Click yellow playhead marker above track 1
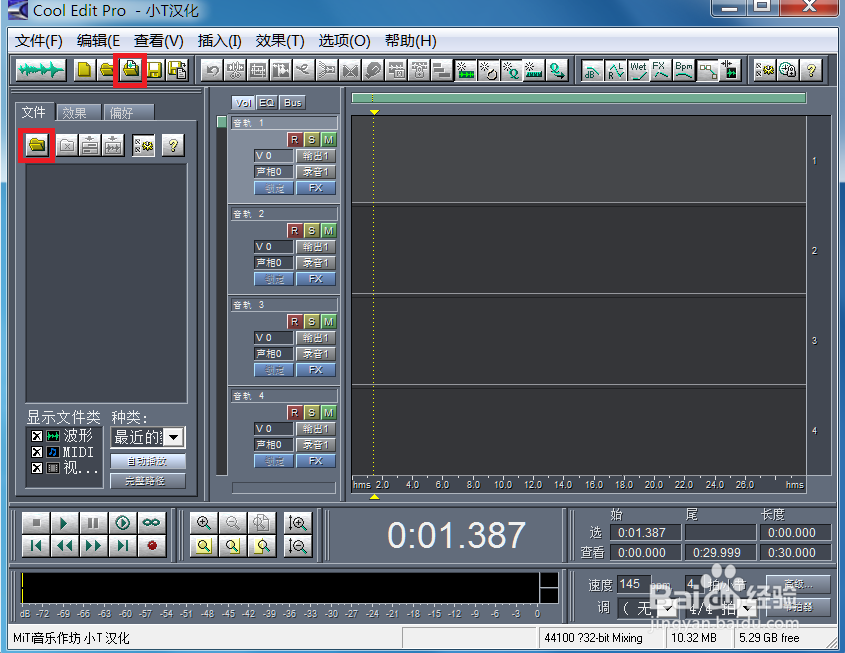This screenshot has width=845, height=653. pyautogui.click(x=374, y=112)
